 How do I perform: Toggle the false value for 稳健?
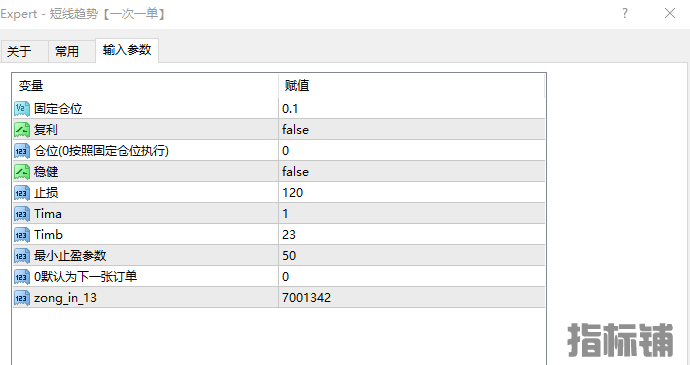point(411,172)
